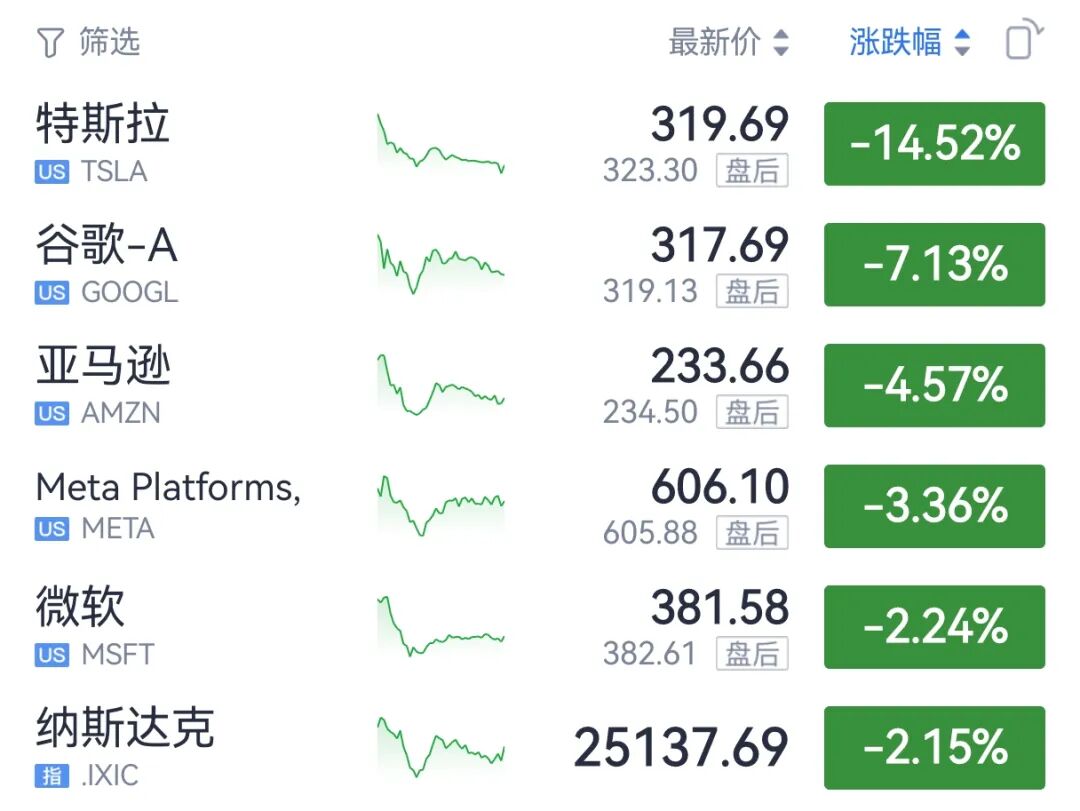The image size is (1080, 811).
Task: Click the US badge next to MSFT
Action: point(52,655)
